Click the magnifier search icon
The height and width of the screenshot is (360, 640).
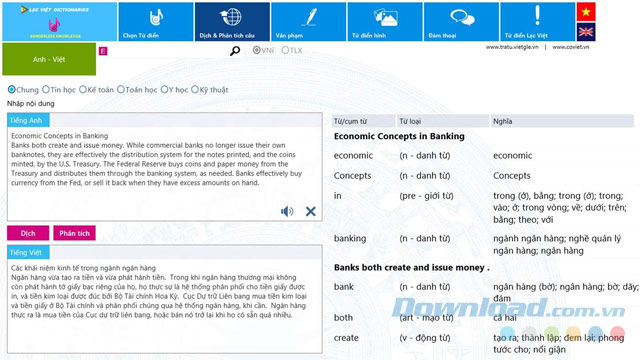click(235, 51)
